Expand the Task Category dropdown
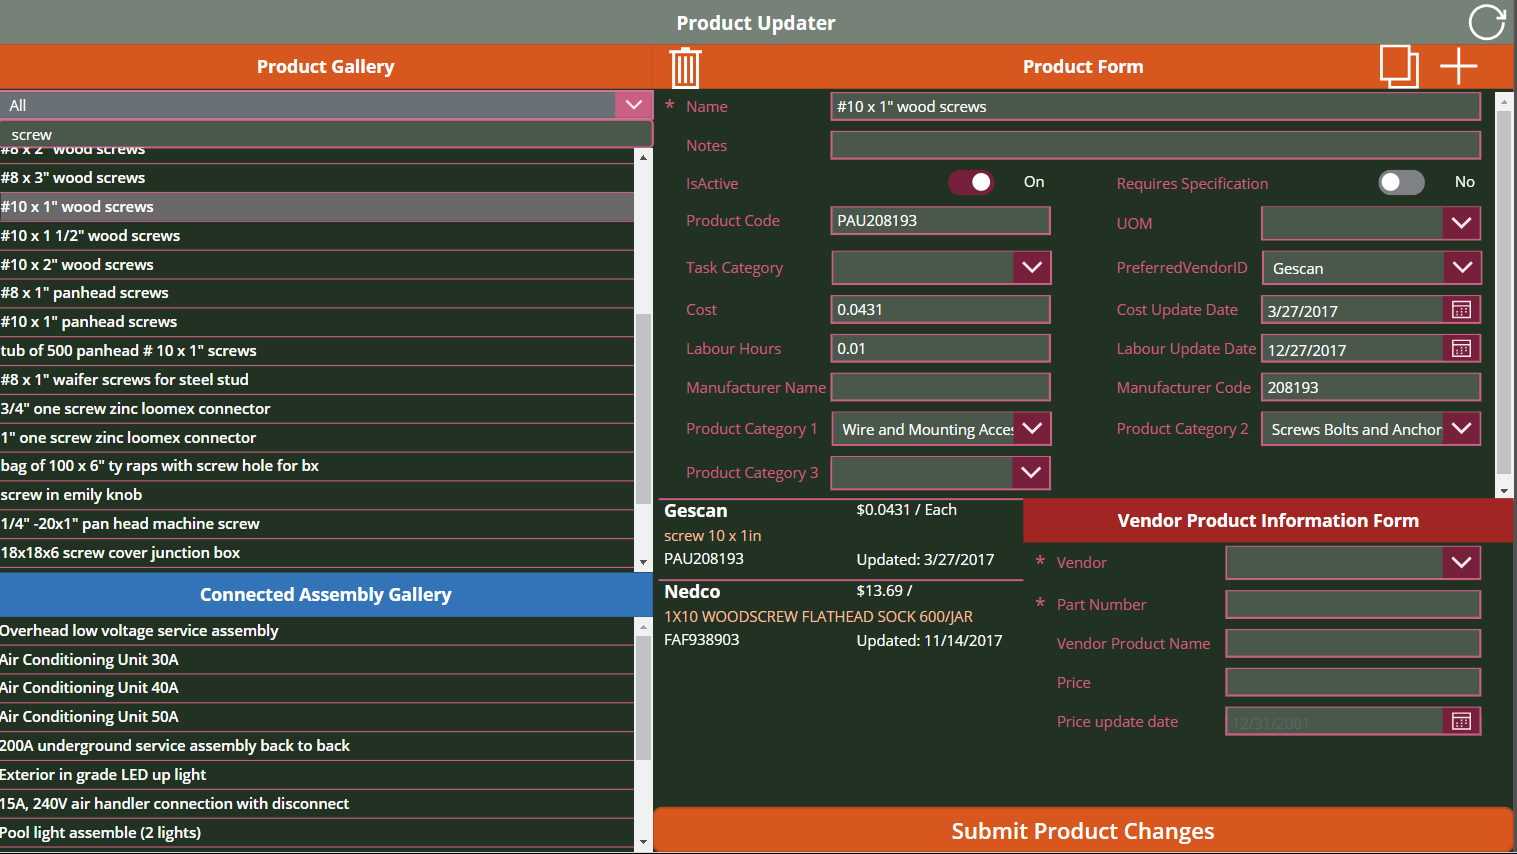This screenshot has width=1517, height=854. coord(1033,267)
